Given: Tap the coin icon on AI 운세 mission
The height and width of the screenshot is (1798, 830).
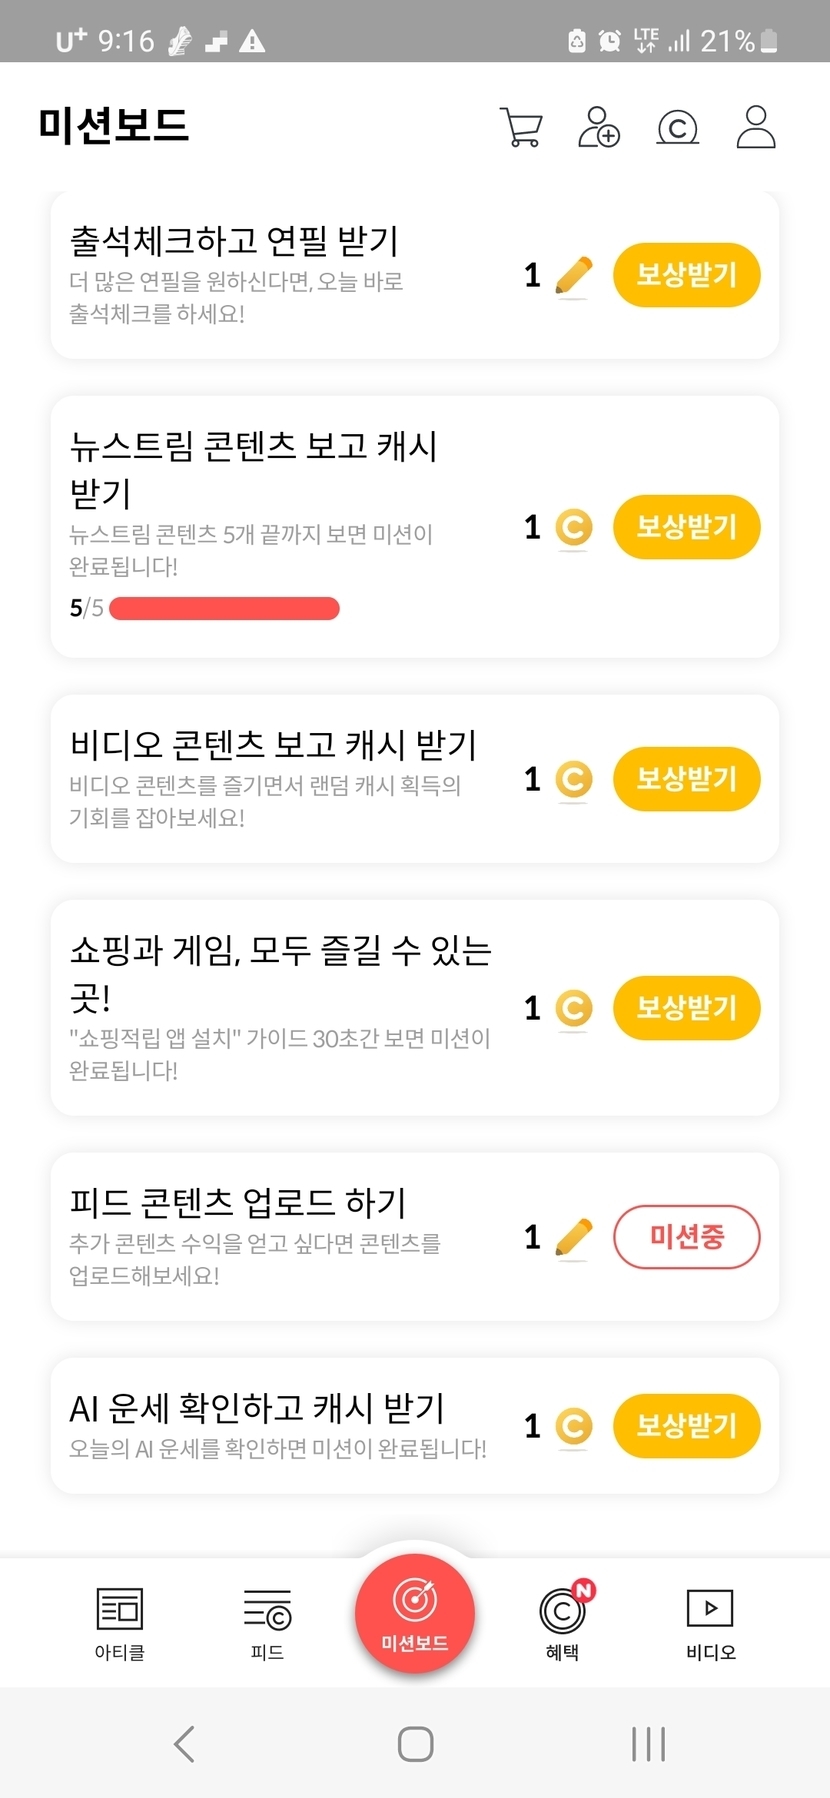Looking at the screenshot, I should [x=573, y=1426].
